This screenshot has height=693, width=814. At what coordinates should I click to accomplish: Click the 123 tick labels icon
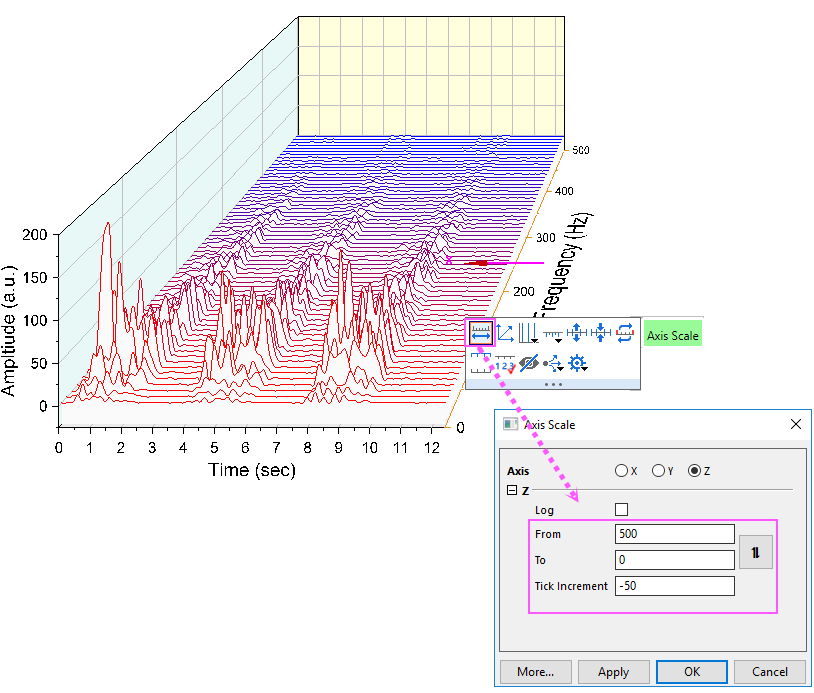[x=503, y=364]
